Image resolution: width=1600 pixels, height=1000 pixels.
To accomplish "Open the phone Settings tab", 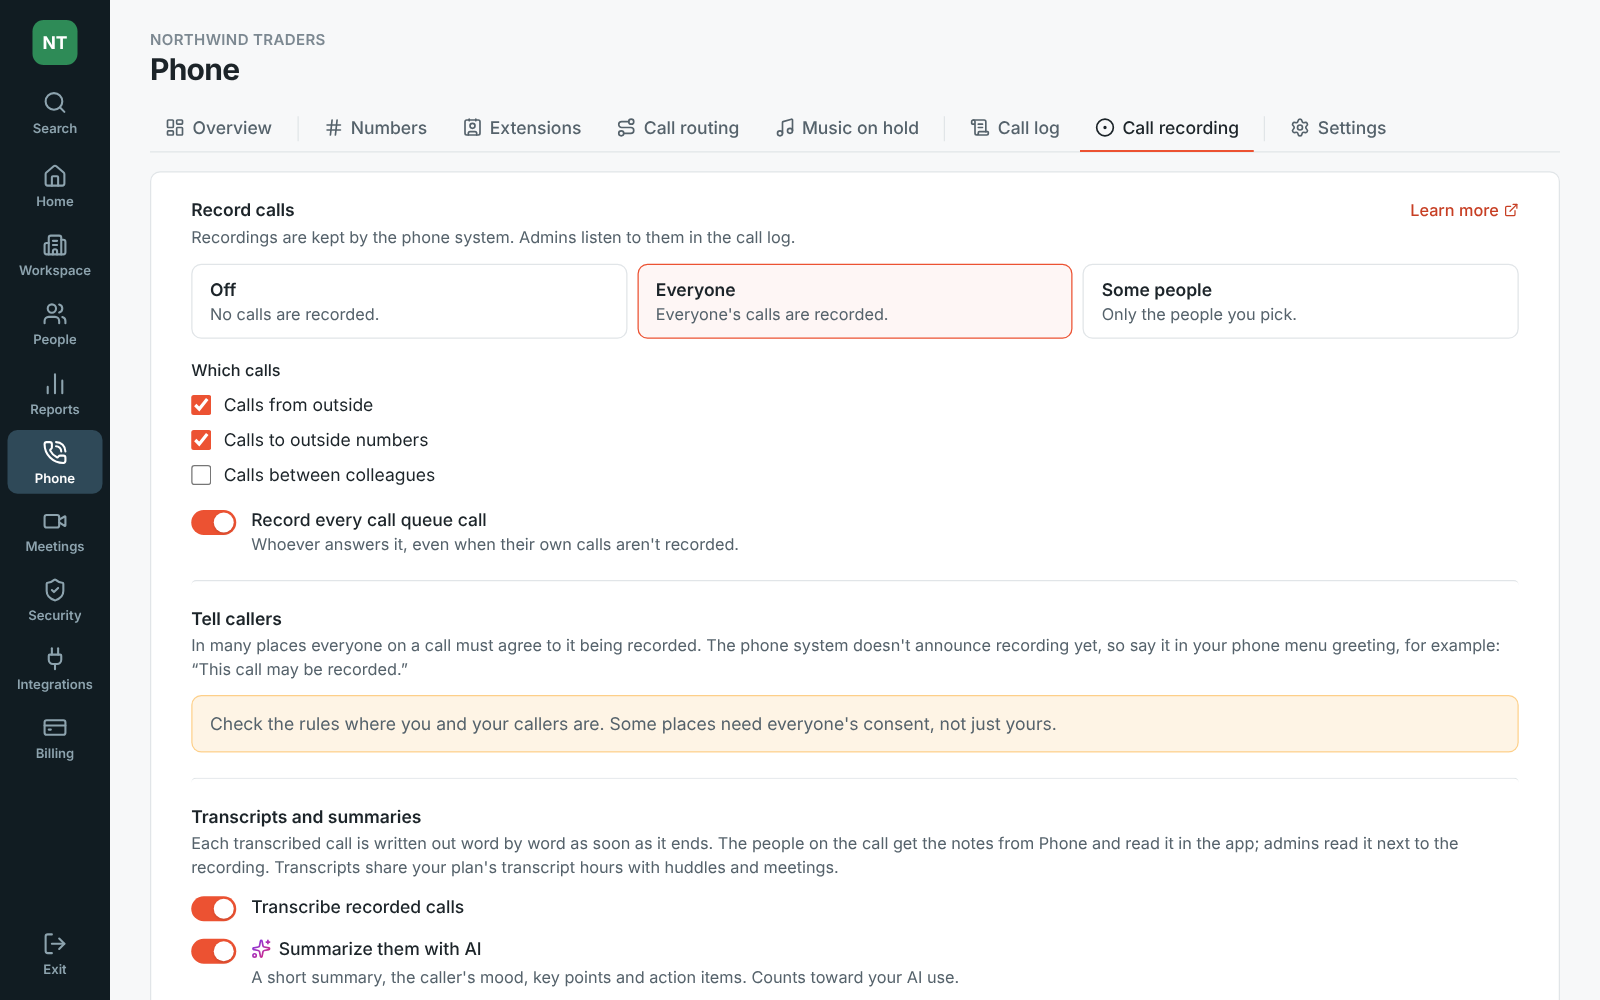I will (1338, 128).
